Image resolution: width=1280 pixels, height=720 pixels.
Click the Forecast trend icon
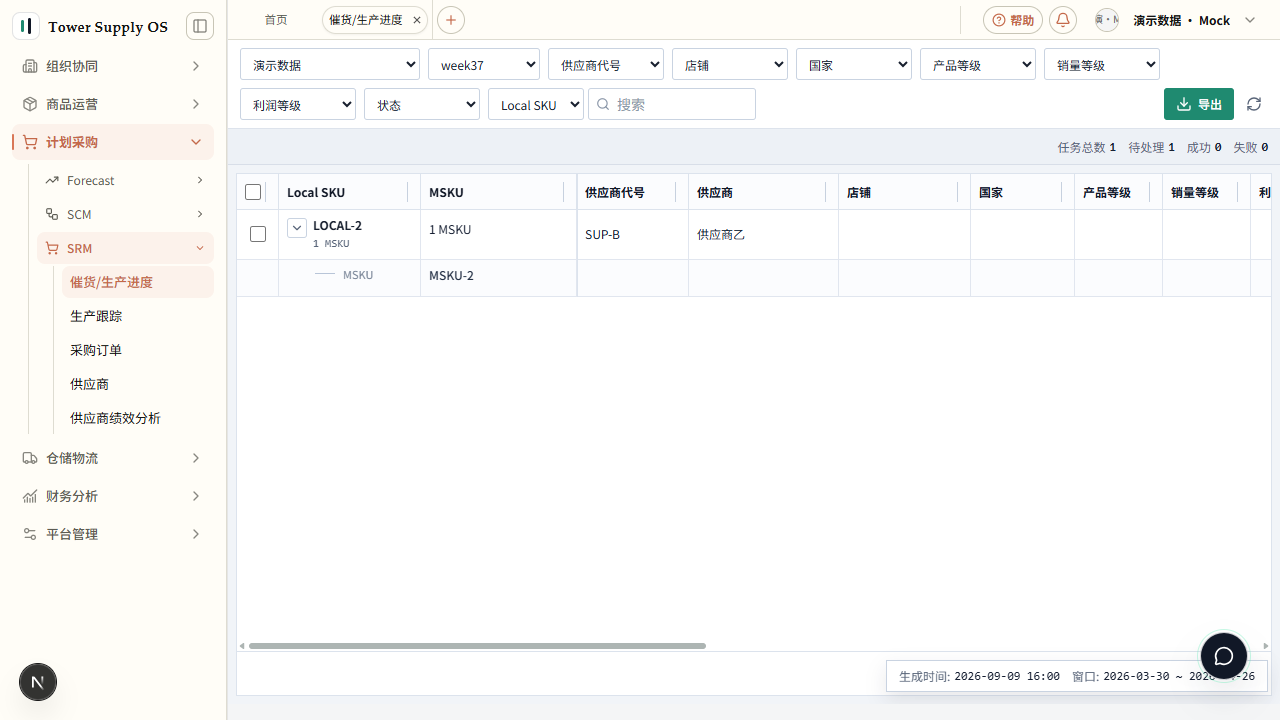52,180
